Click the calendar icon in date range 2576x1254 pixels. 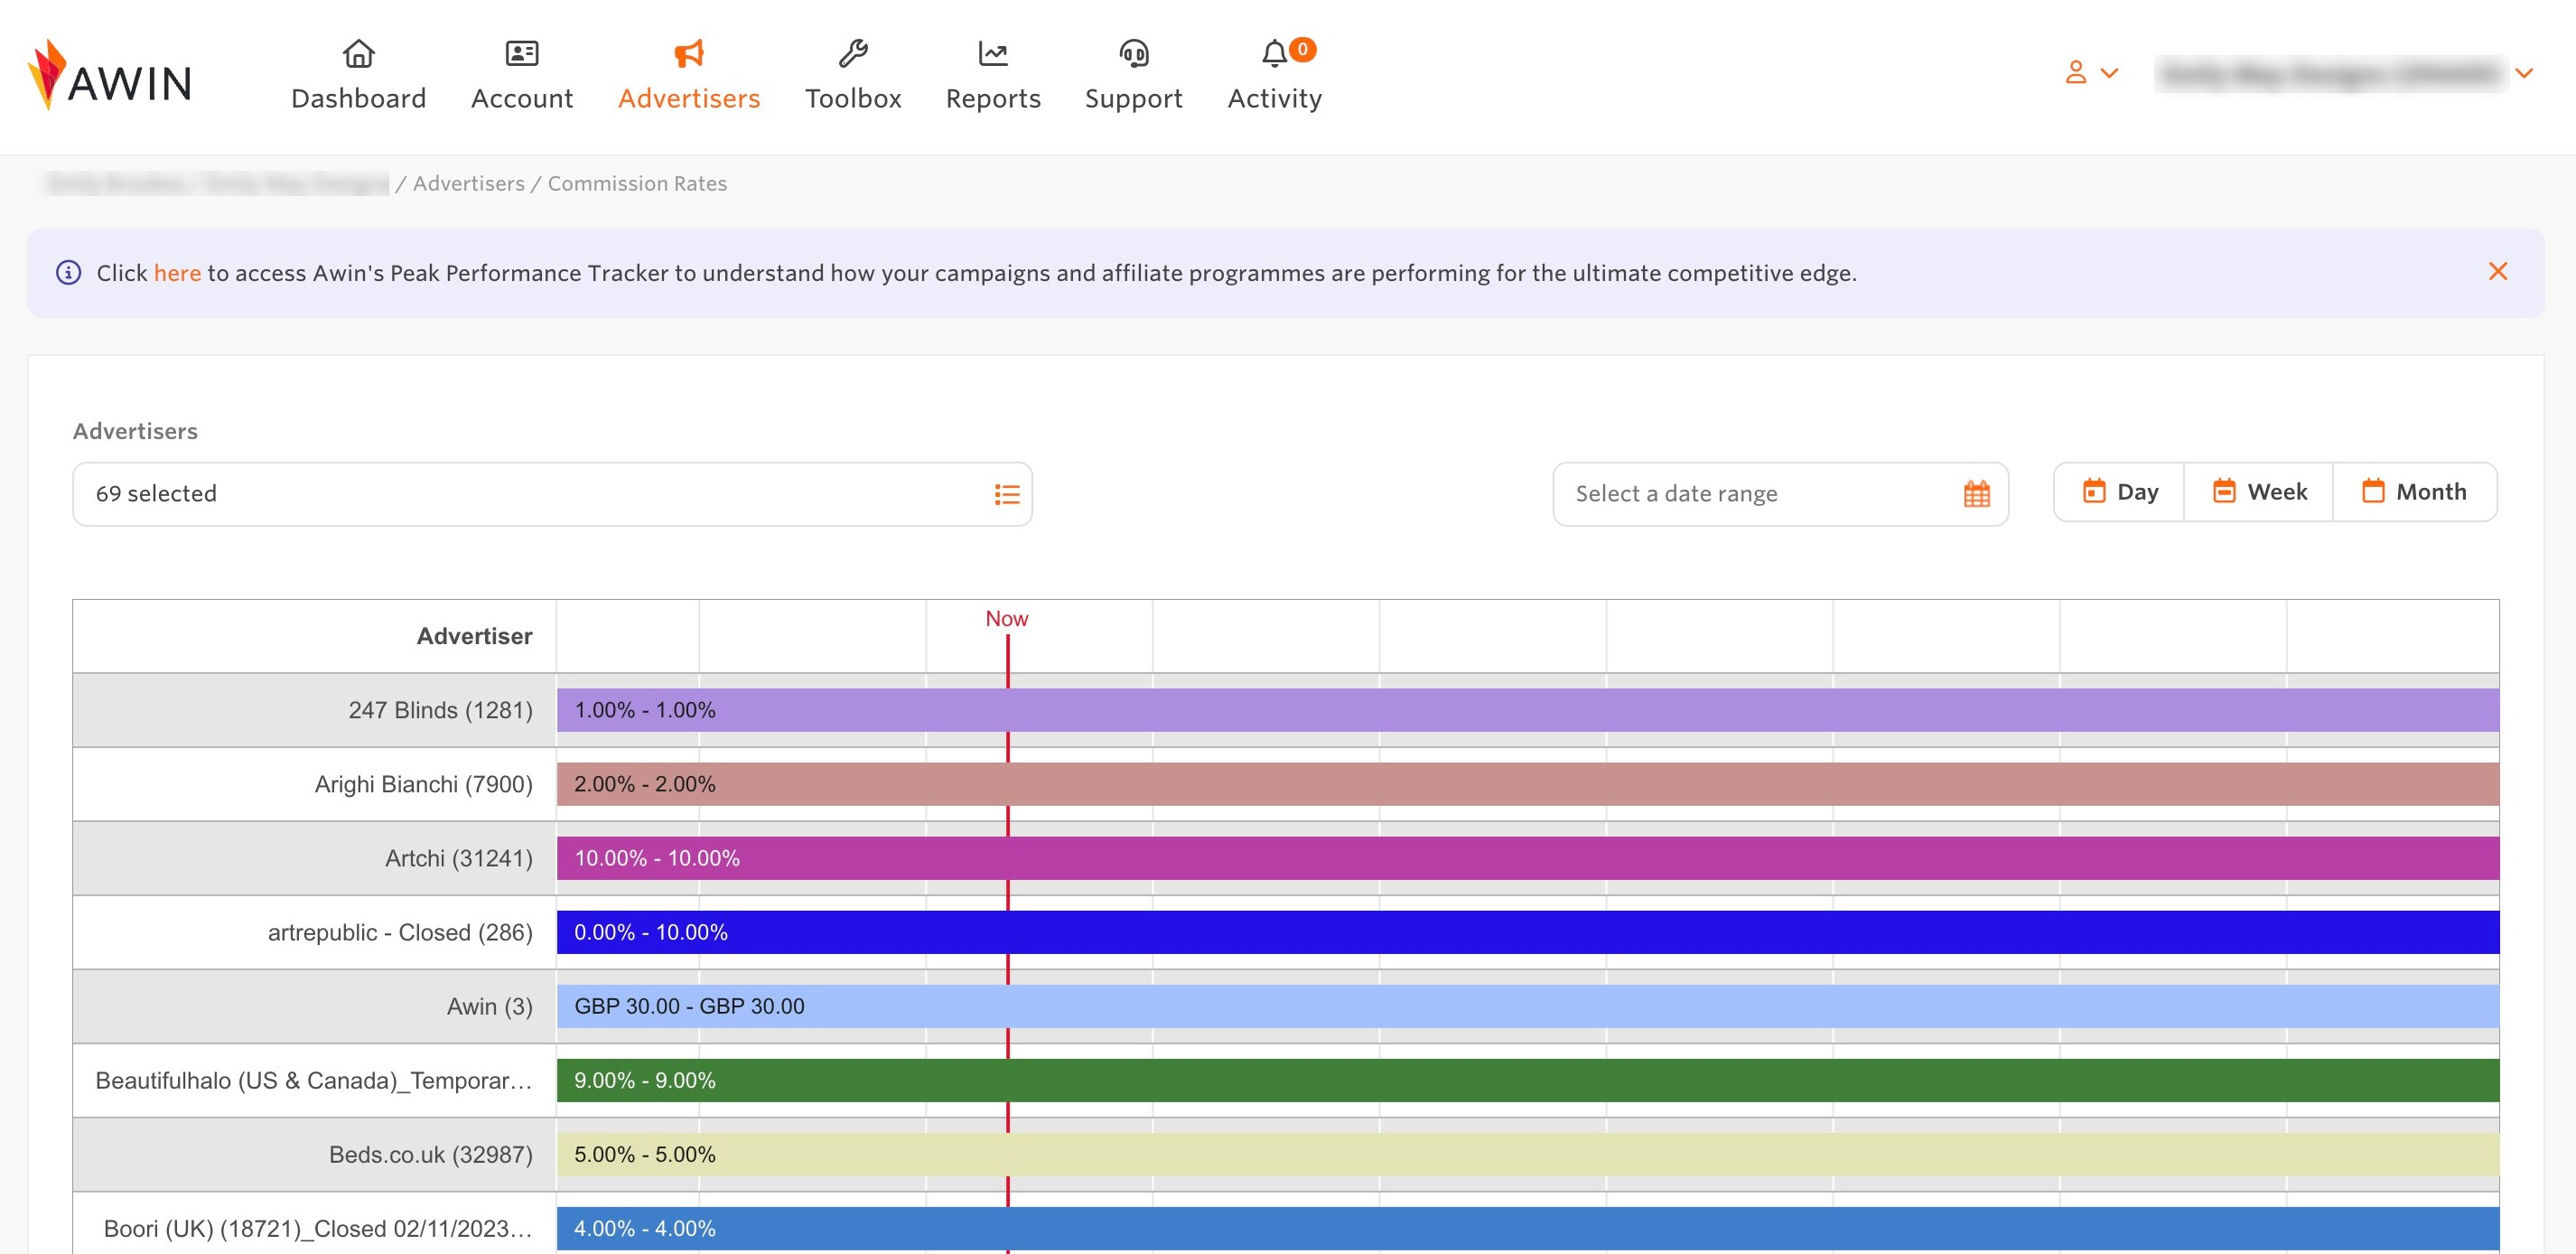pyautogui.click(x=1976, y=494)
